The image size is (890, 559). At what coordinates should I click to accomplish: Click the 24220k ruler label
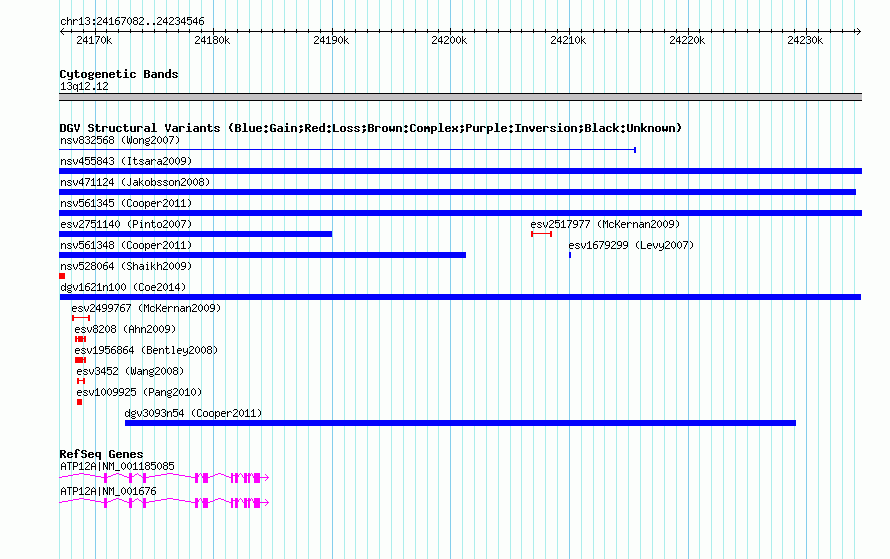(x=687, y=40)
